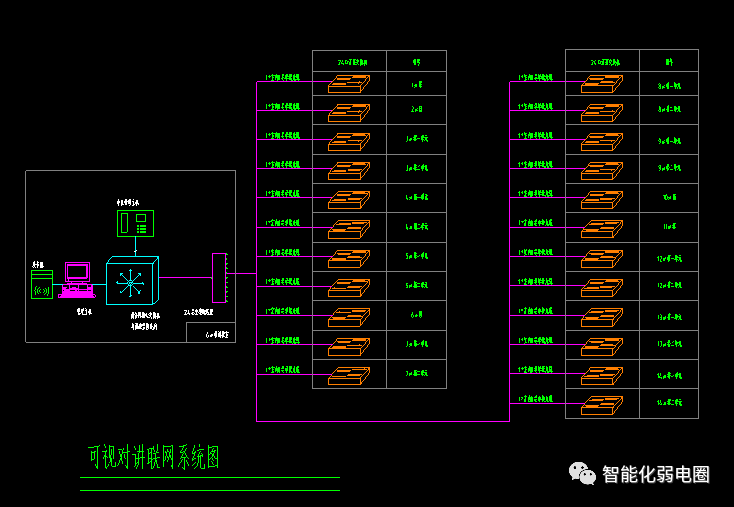Click the orange switch in 12#楼二单元 row
Viewport: 734px width, 507px height.
(602, 288)
